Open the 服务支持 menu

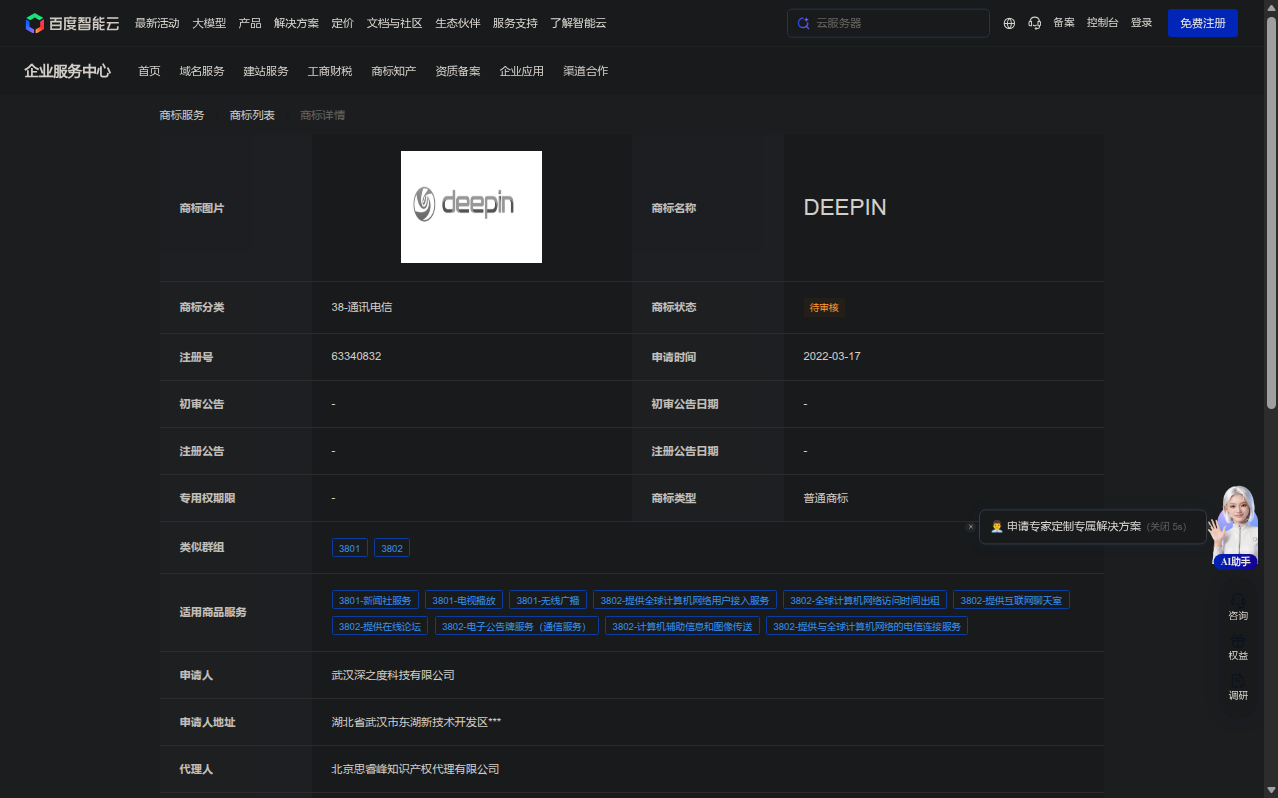[x=515, y=23]
